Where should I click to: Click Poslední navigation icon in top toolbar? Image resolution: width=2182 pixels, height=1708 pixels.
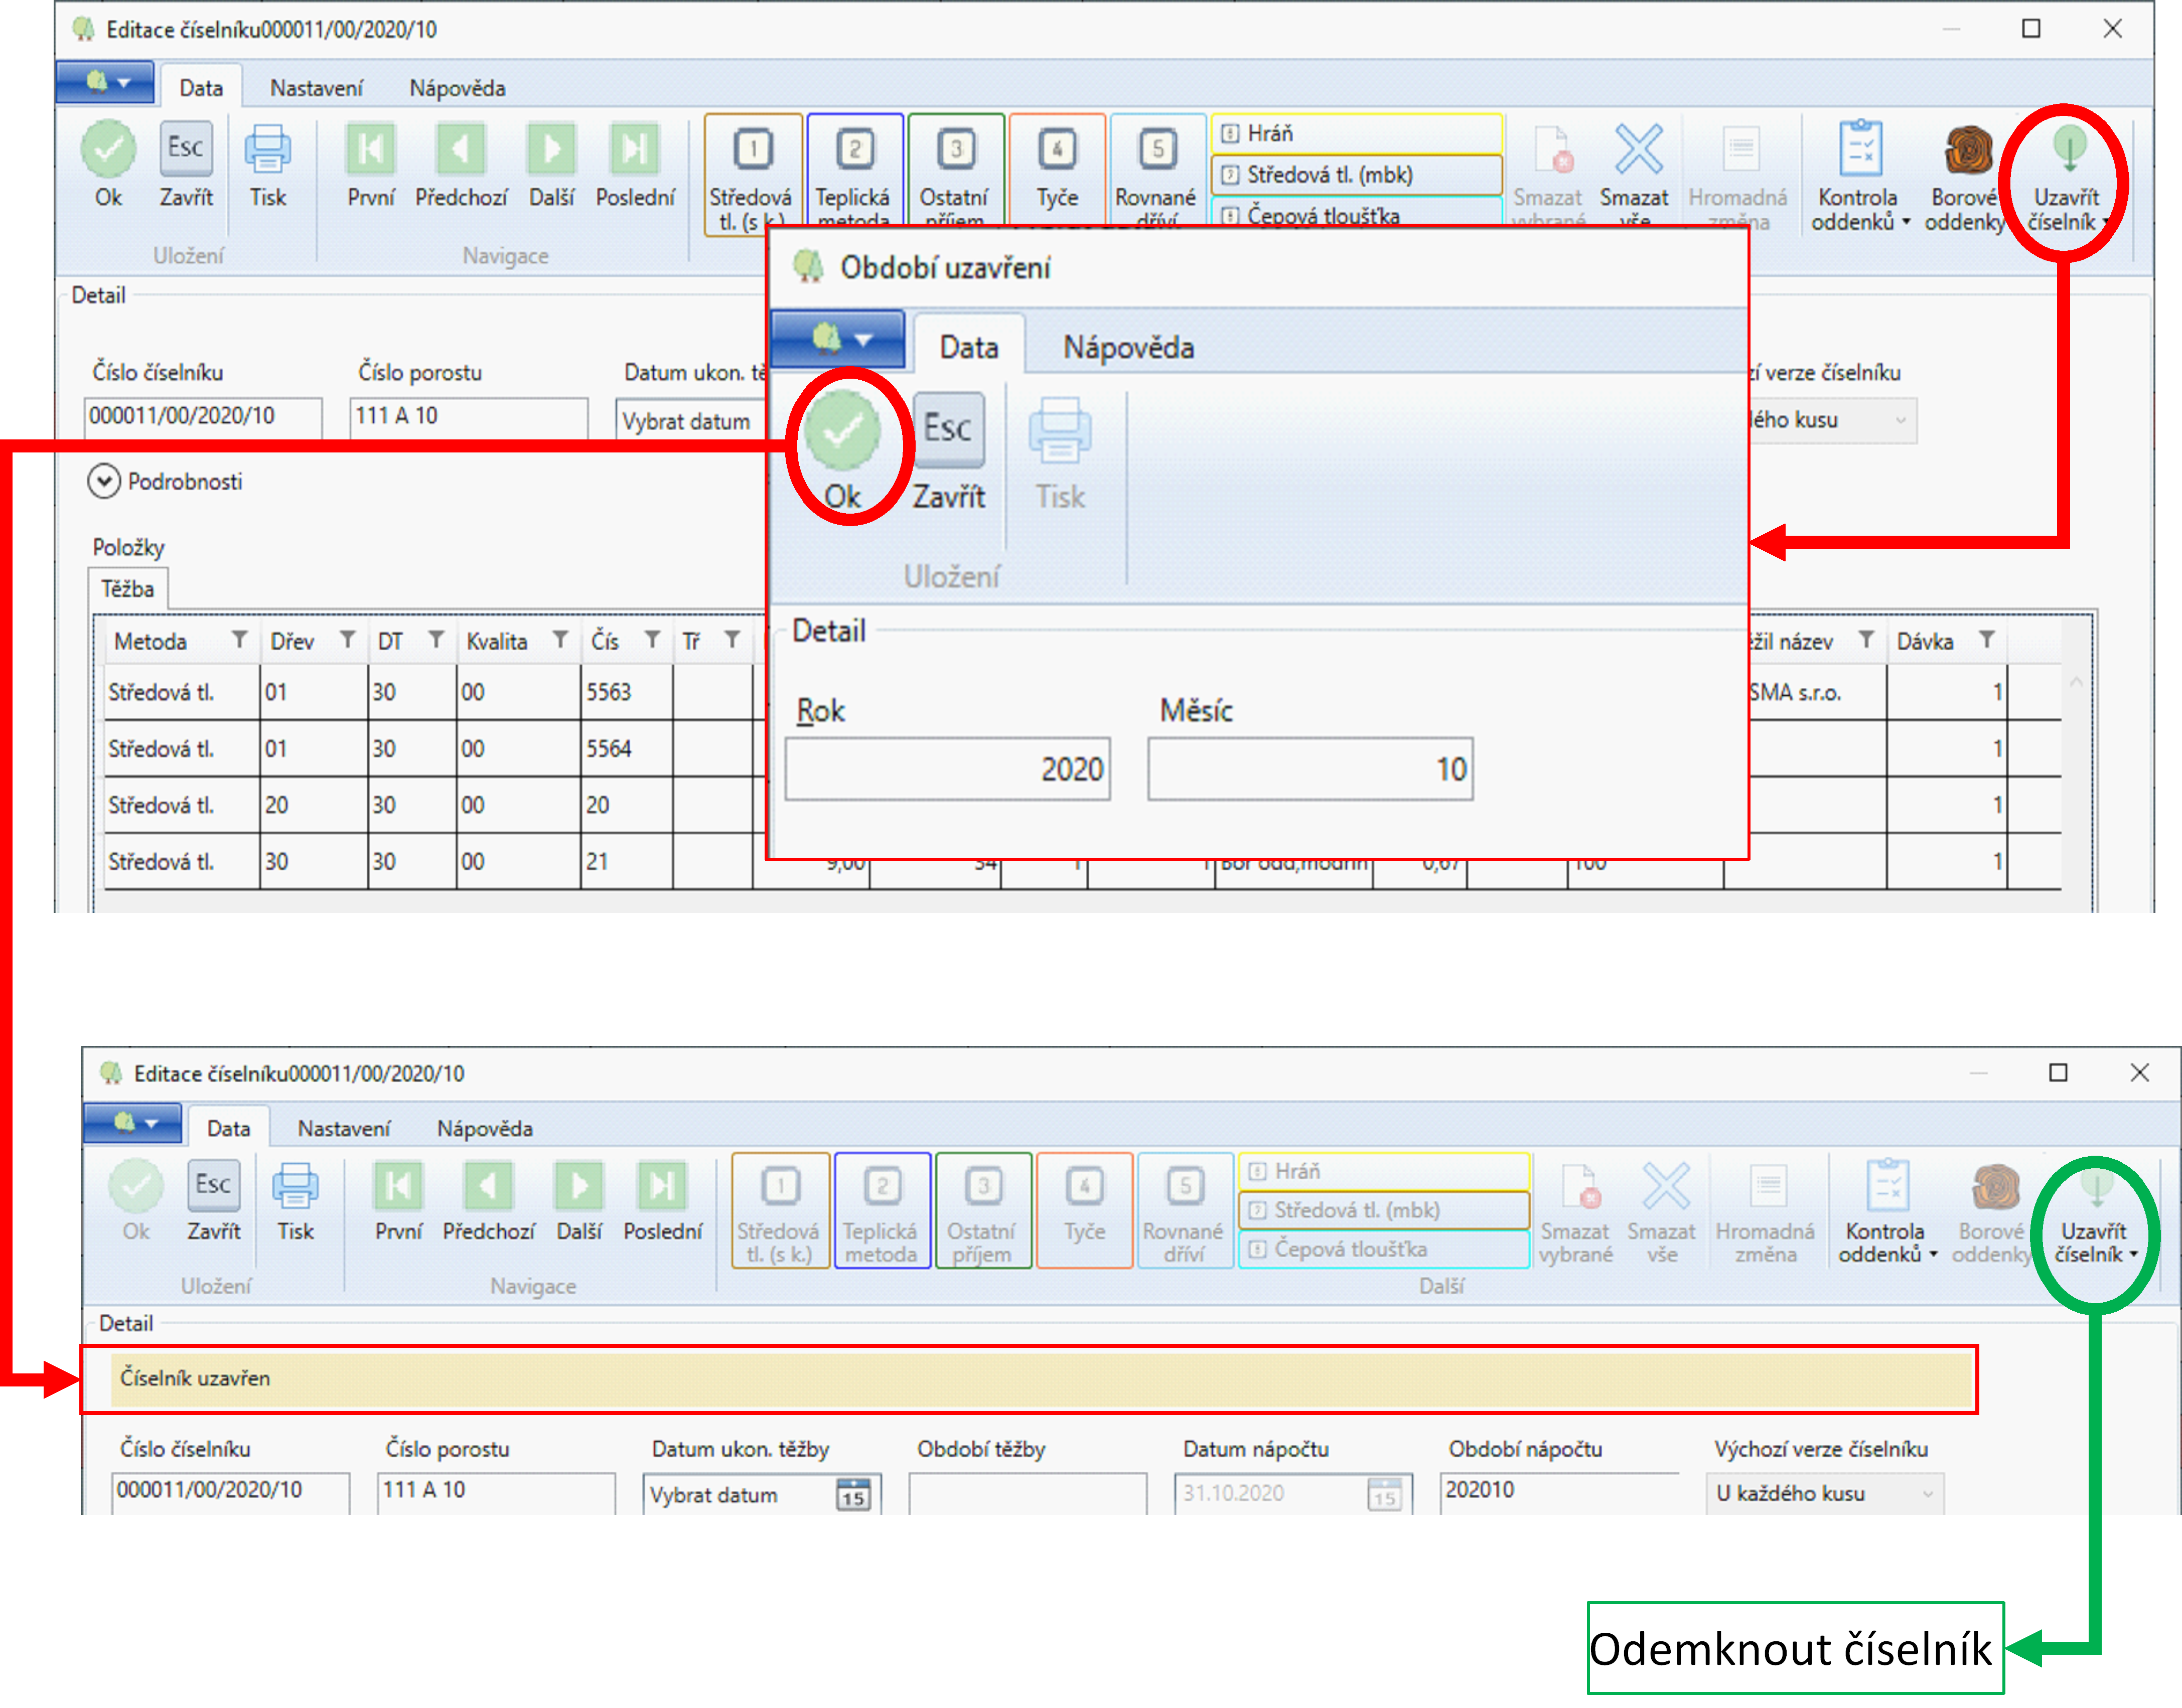[634, 150]
